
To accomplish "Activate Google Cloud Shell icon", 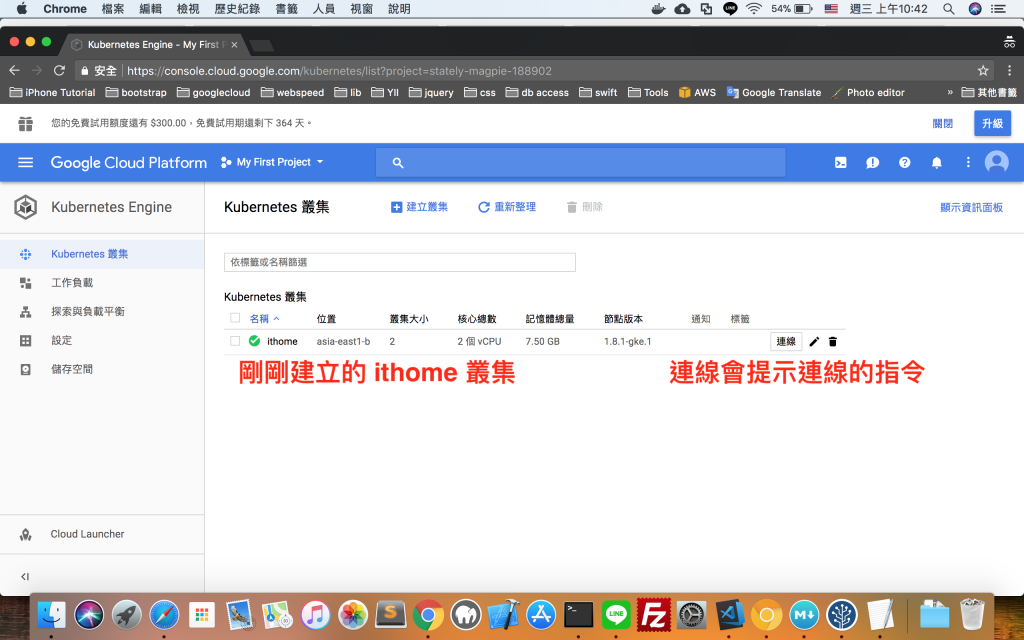I will [x=840, y=163].
